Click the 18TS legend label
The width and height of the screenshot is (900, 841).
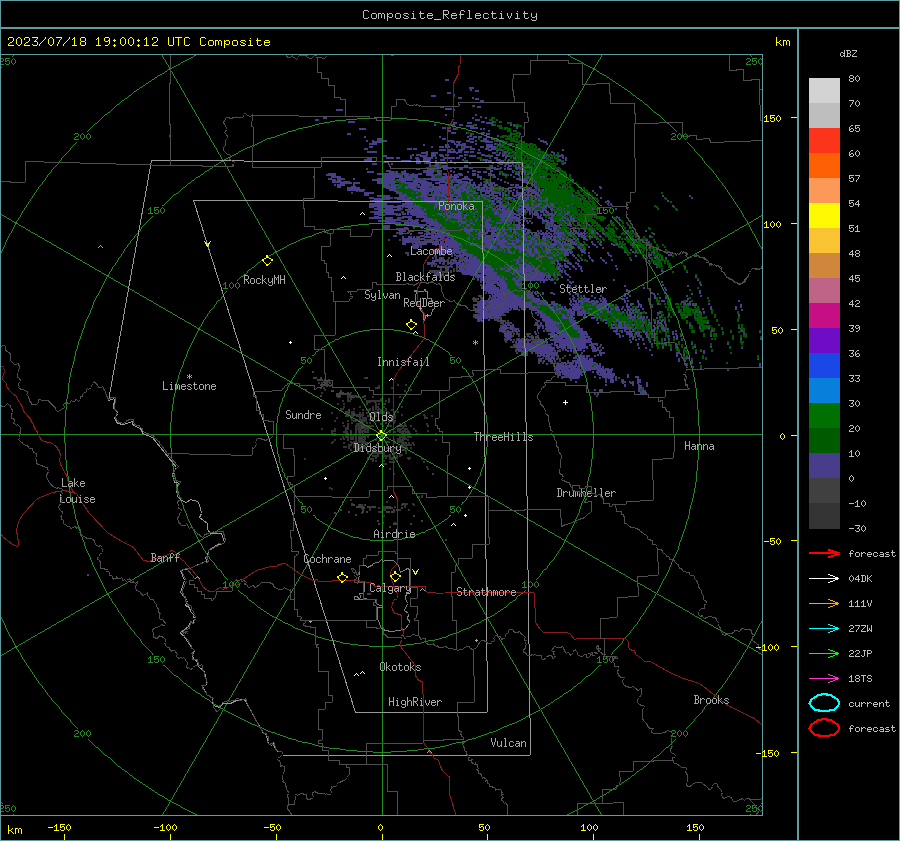(860, 679)
